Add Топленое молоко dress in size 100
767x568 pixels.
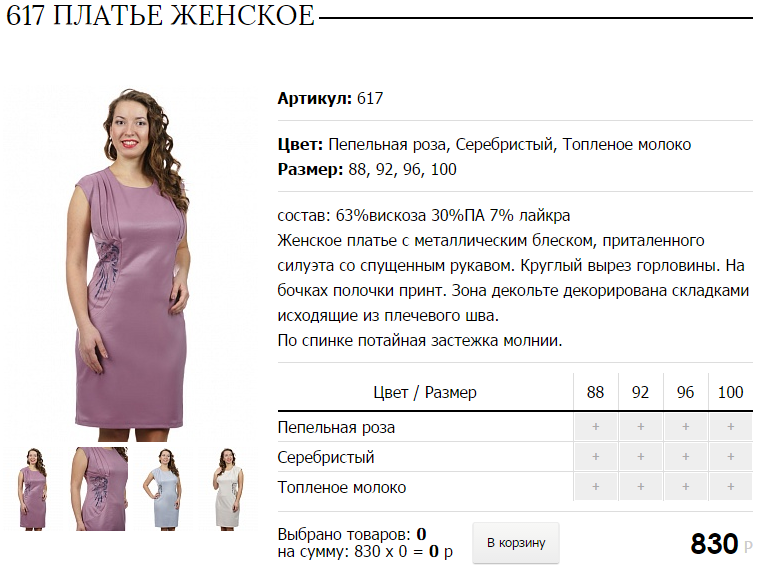pyautogui.click(x=730, y=487)
